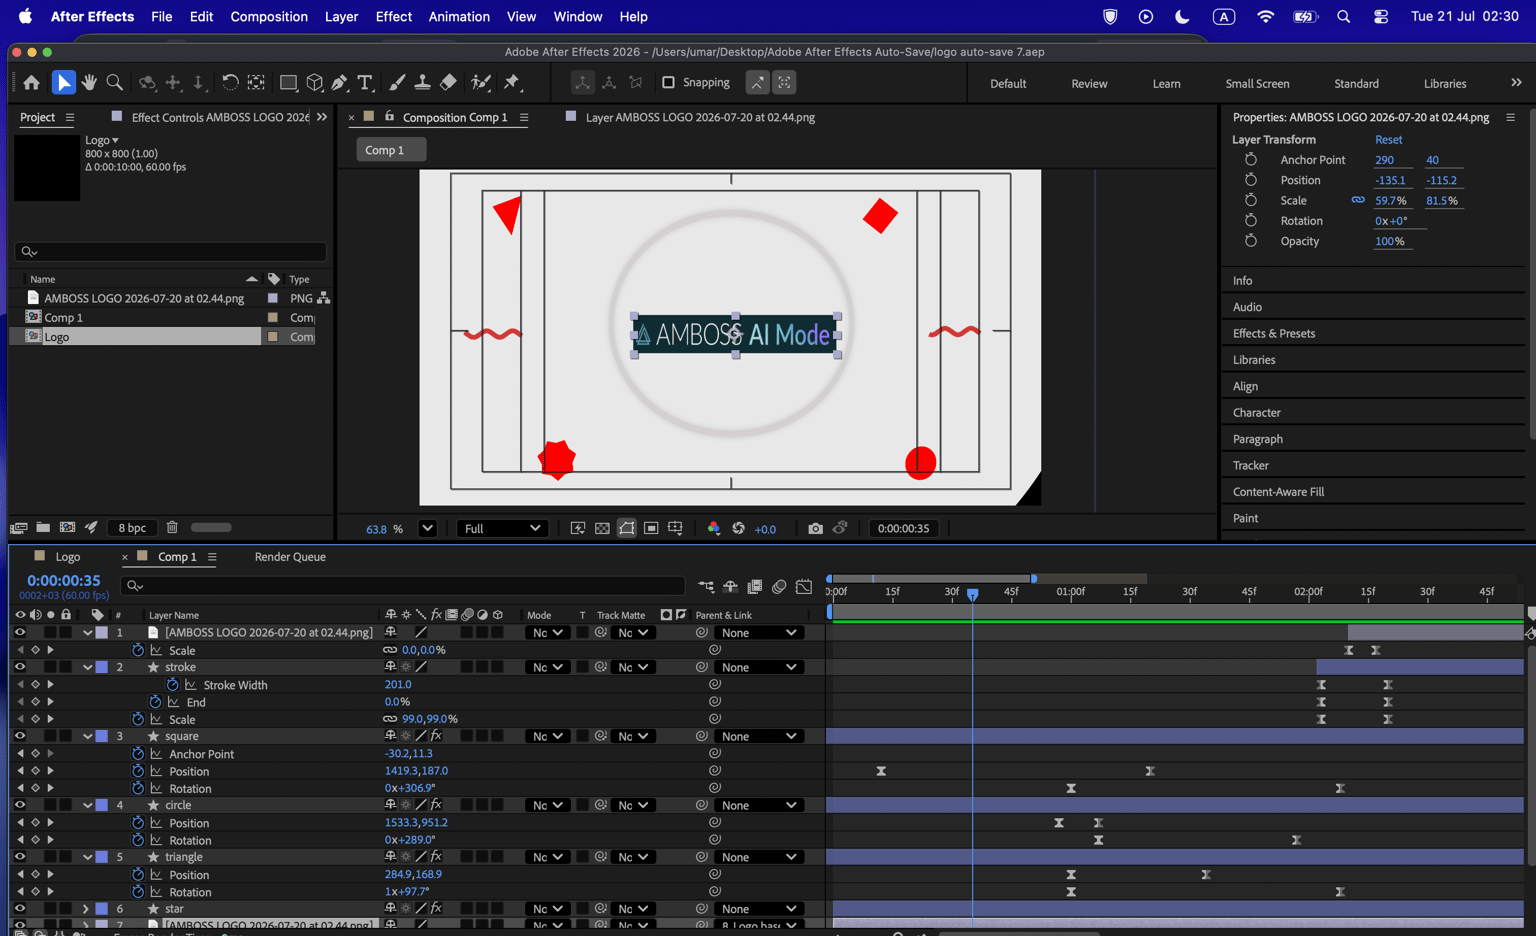The width and height of the screenshot is (1536, 936).
Task: Select the Pen tool
Action: (340, 83)
